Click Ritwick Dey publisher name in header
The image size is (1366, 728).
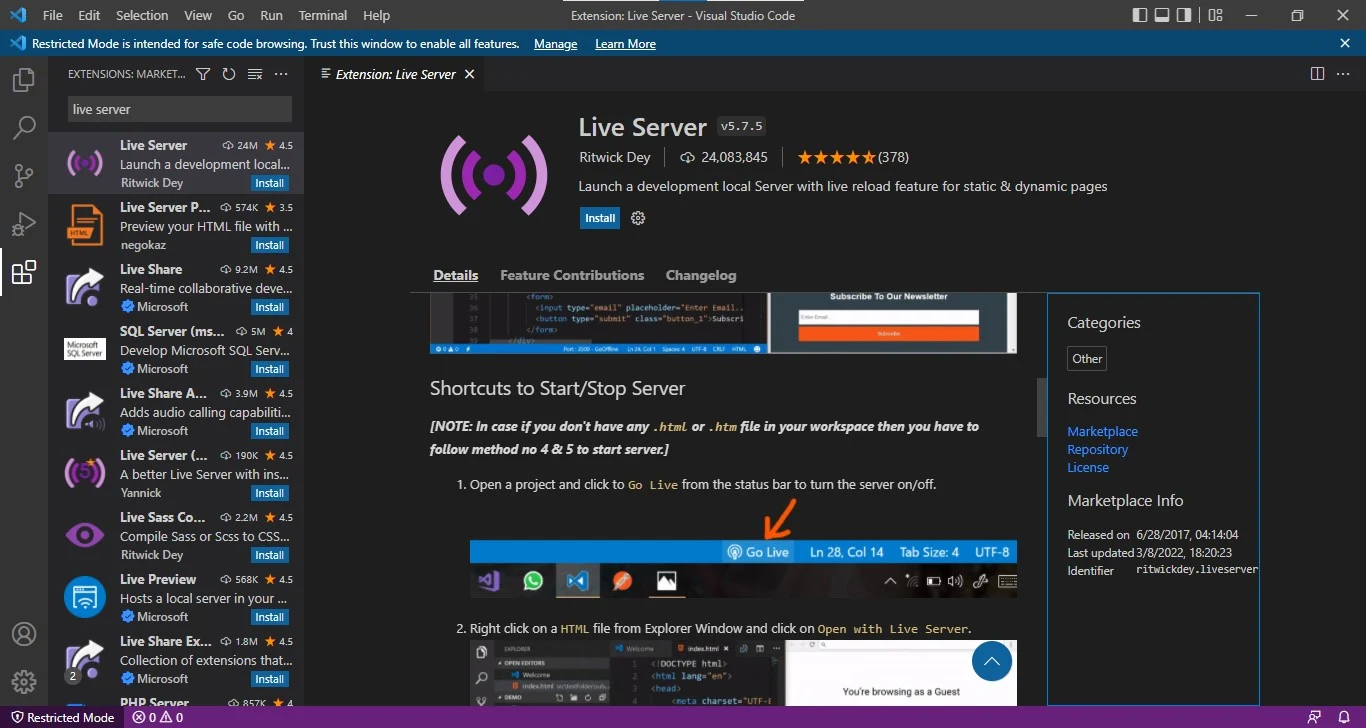click(x=615, y=157)
